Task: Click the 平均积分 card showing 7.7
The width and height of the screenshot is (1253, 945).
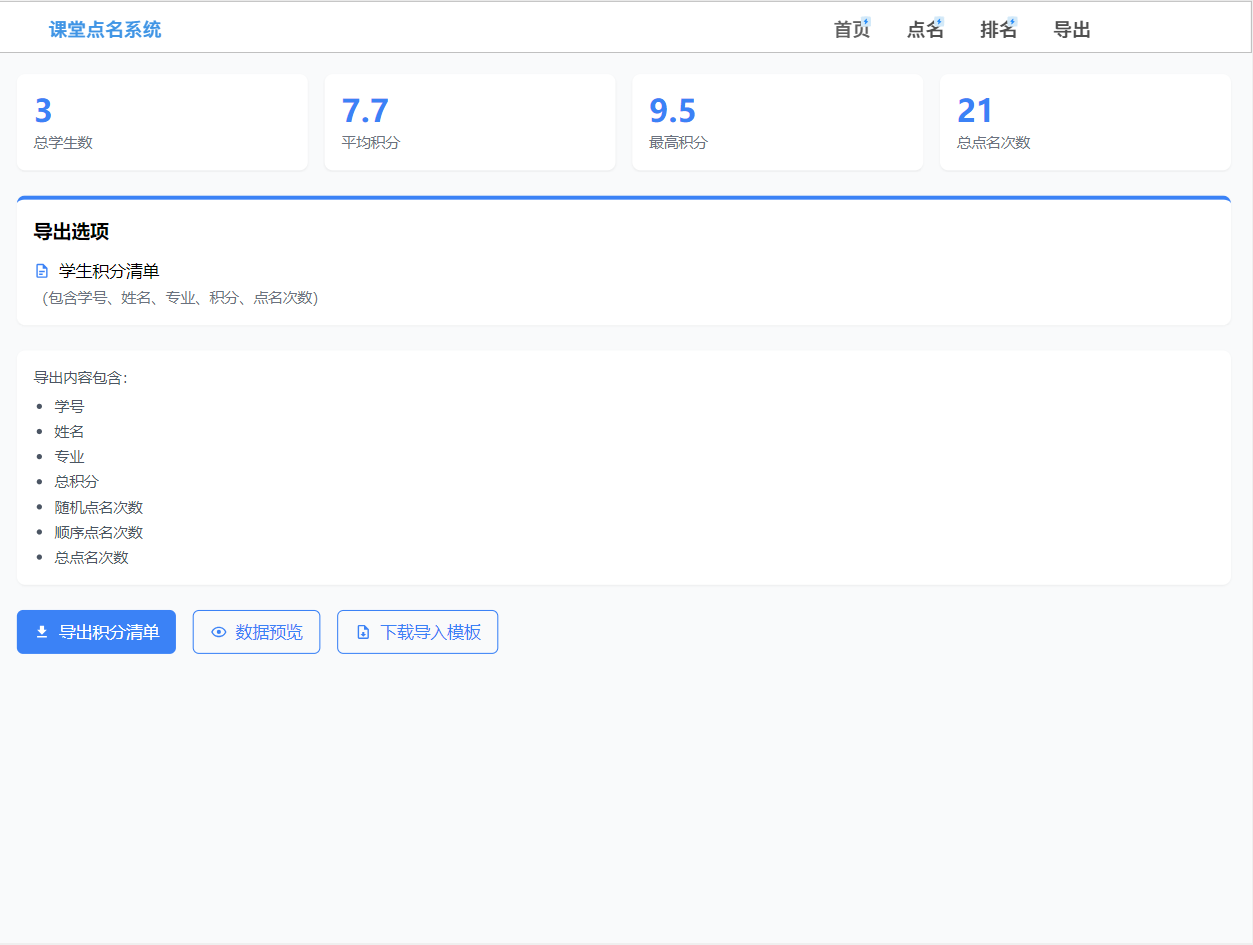Action: click(470, 121)
